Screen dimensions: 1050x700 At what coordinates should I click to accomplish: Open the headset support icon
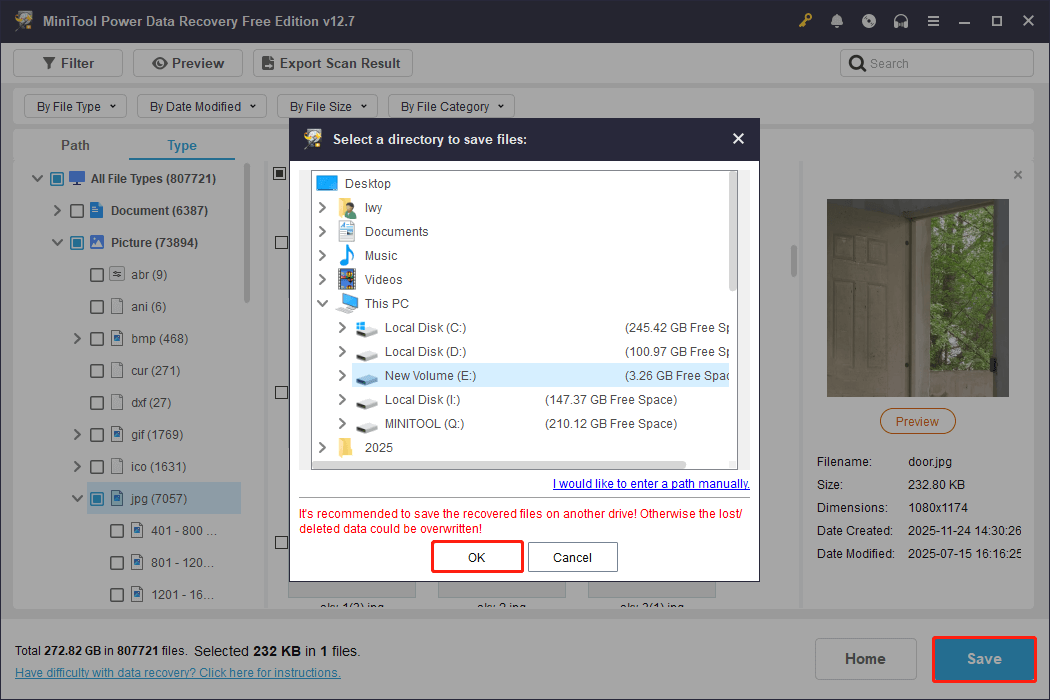coord(901,20)
